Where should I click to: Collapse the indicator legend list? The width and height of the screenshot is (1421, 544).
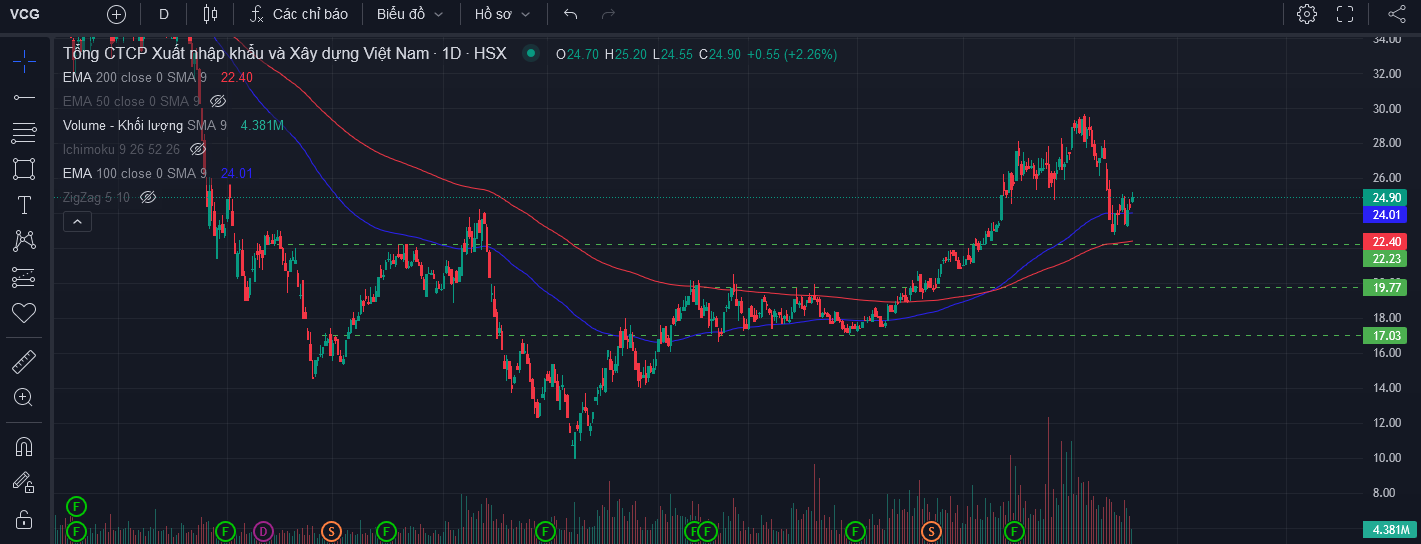(77, 221)
